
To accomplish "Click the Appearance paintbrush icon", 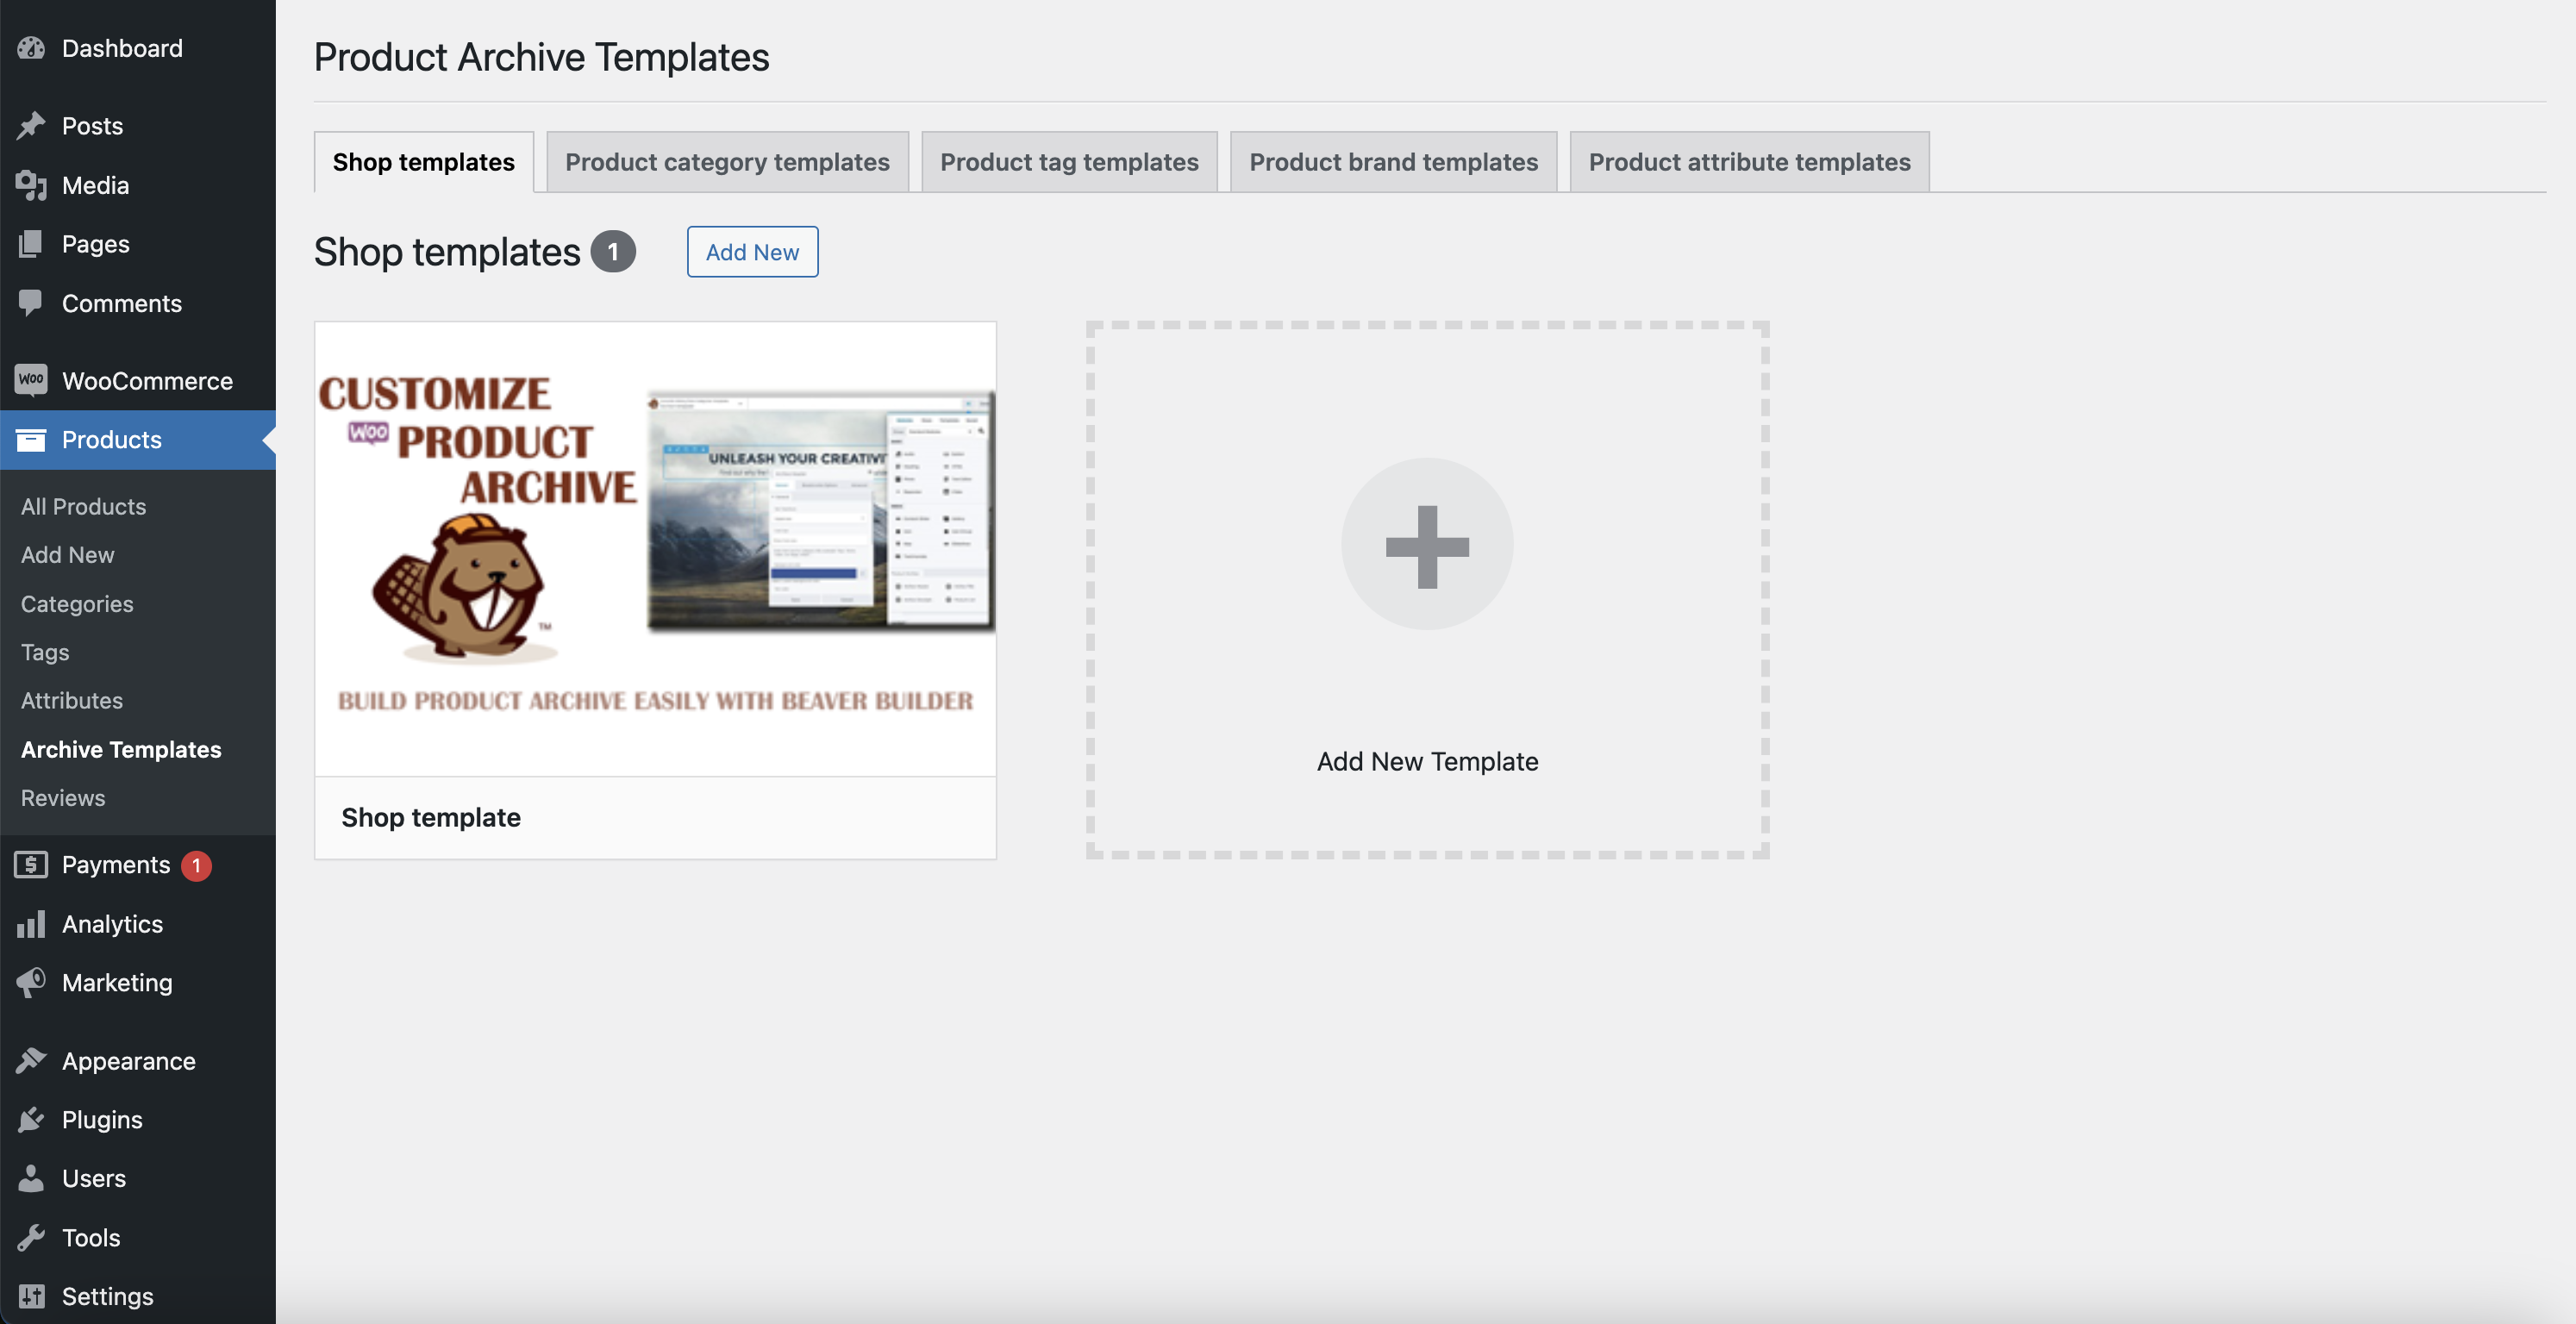I will 31,1060.
